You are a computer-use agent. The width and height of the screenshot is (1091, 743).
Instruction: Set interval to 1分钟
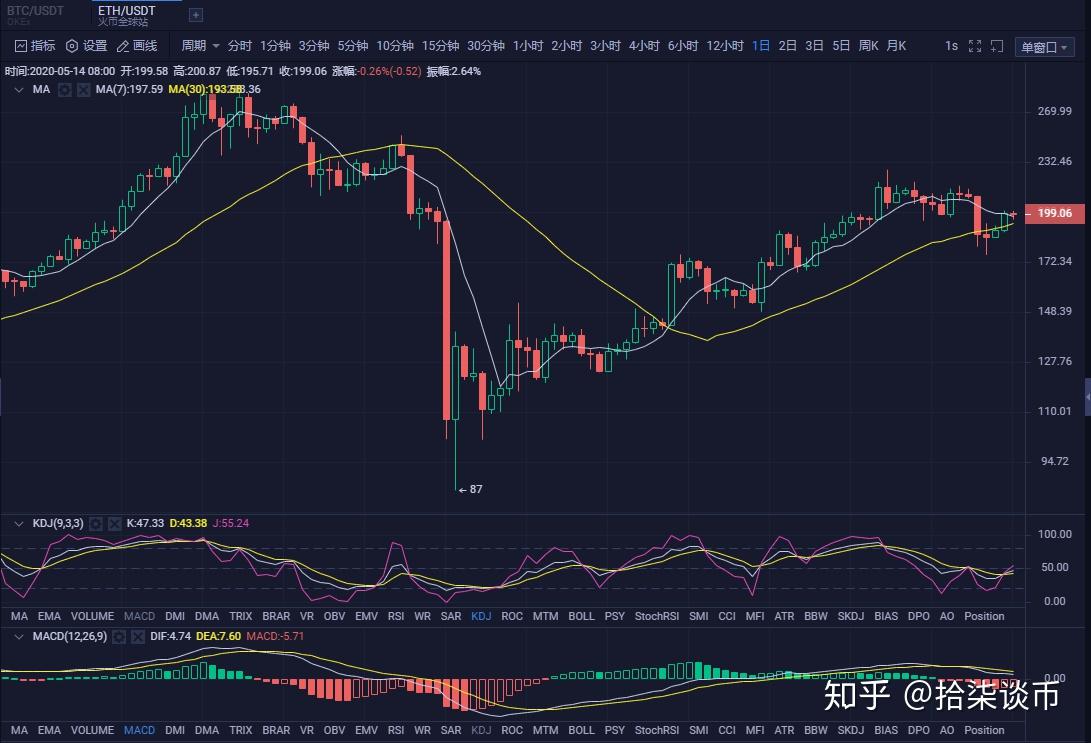click(x=275, y=46)
